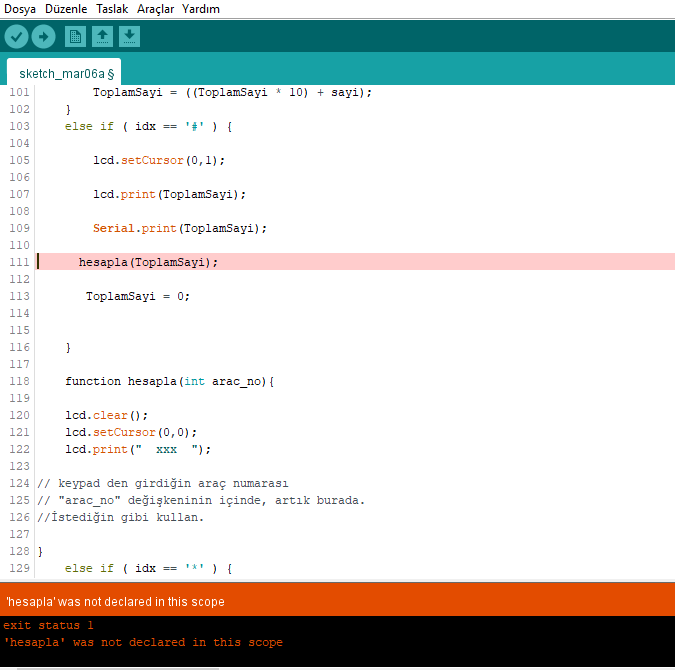Select the sketch_mar06a tab

coord(65,73)
